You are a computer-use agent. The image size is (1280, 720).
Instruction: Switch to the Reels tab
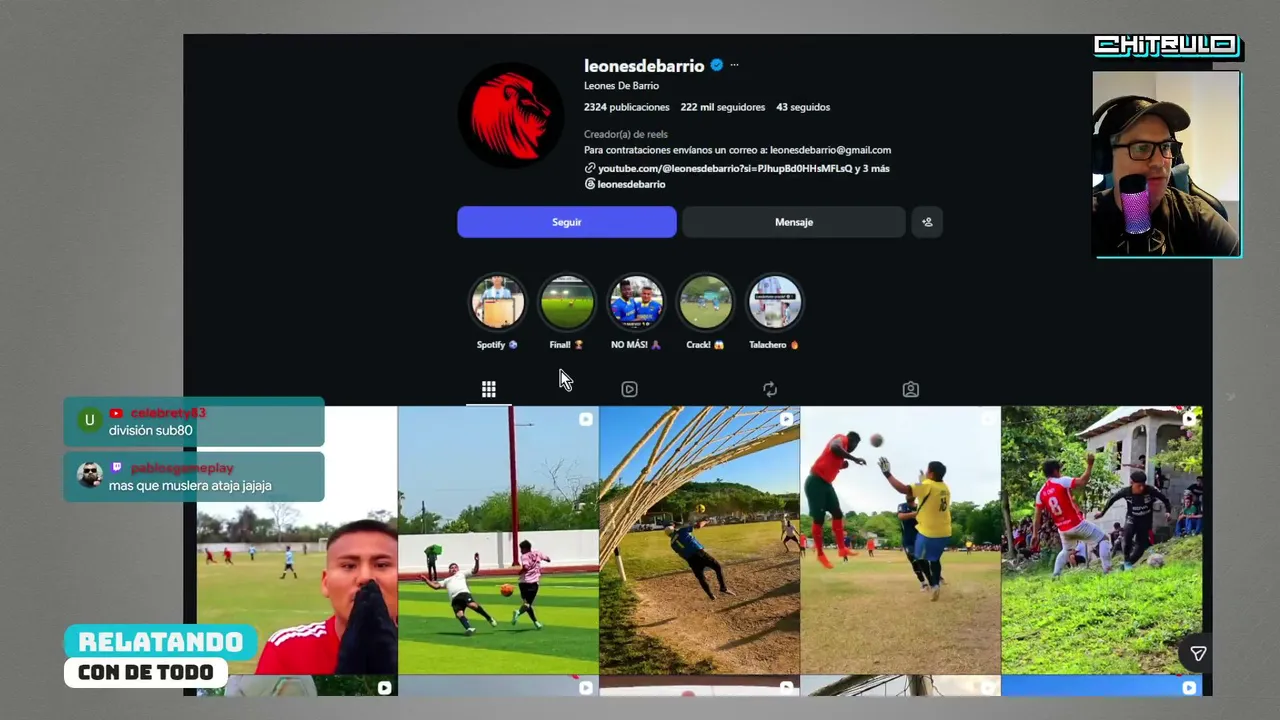tap(629, 389)
